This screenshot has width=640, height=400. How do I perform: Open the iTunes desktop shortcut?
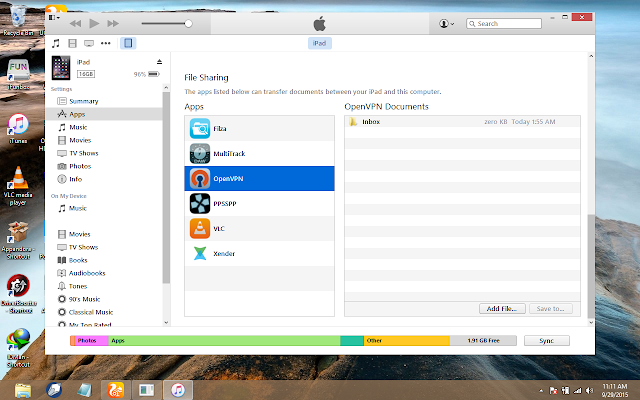(18, 129)
